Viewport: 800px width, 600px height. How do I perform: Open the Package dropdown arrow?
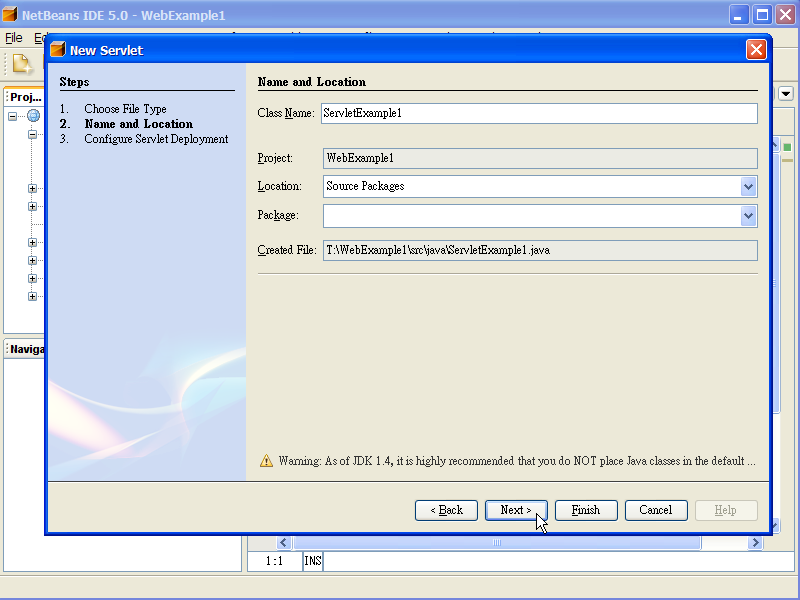[748, 216]
